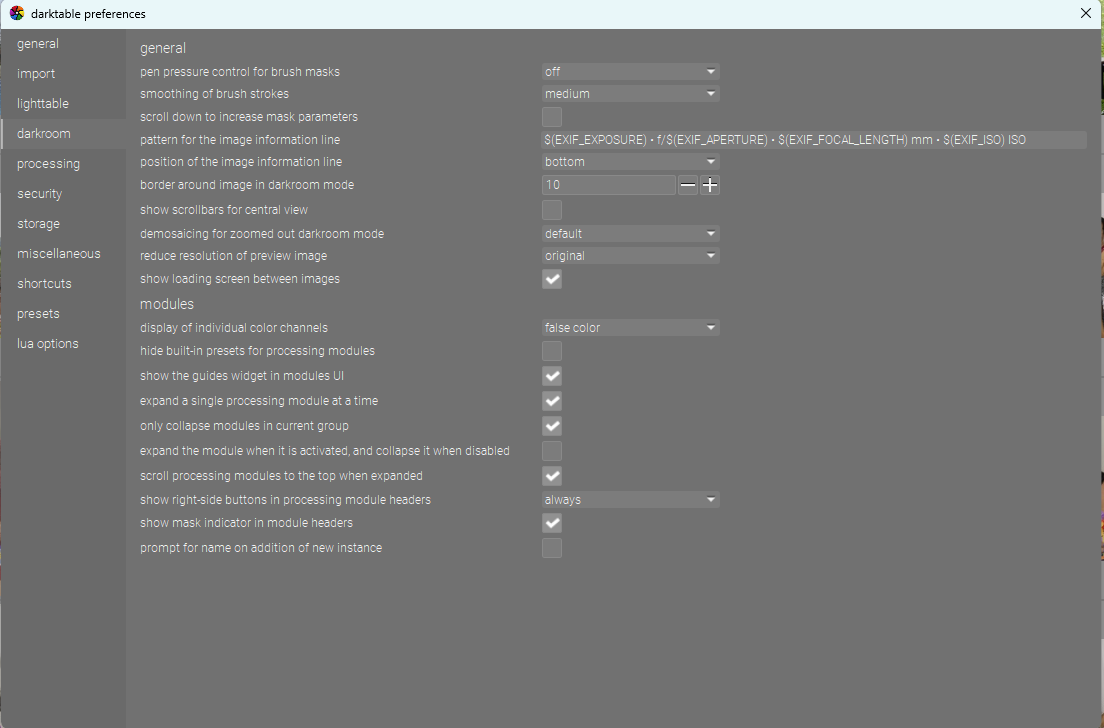
Task: Click the 'pattern for the image information line' label
Action: tap(240, 140)
